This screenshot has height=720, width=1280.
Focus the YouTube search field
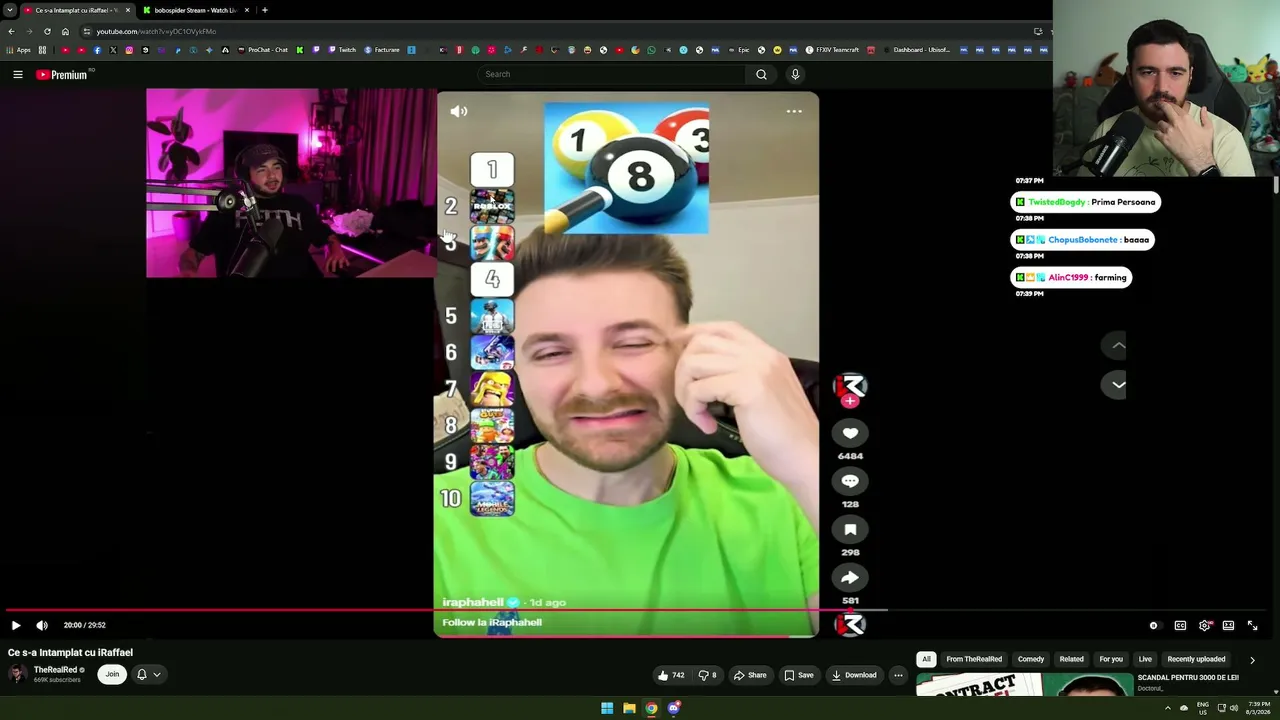click(x=611, y=74)
